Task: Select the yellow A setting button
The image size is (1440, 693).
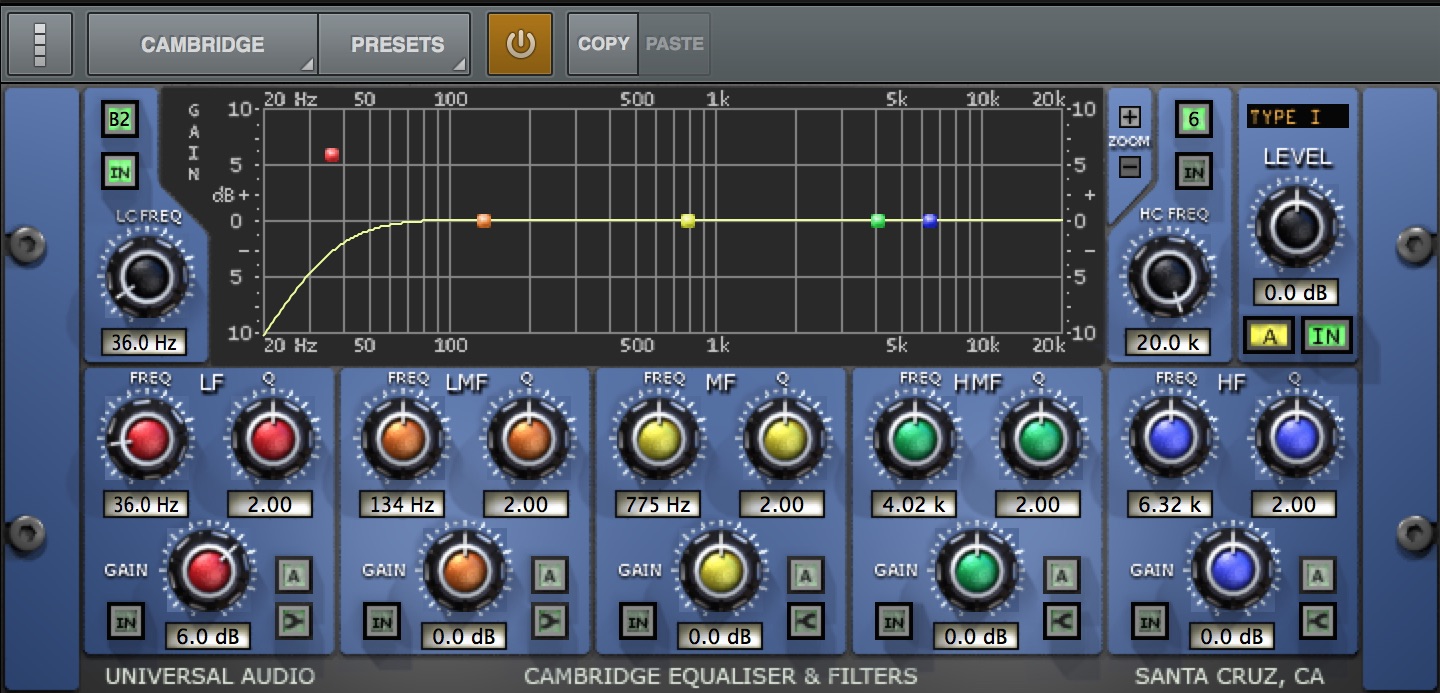Action: (x=1269, y=336)
